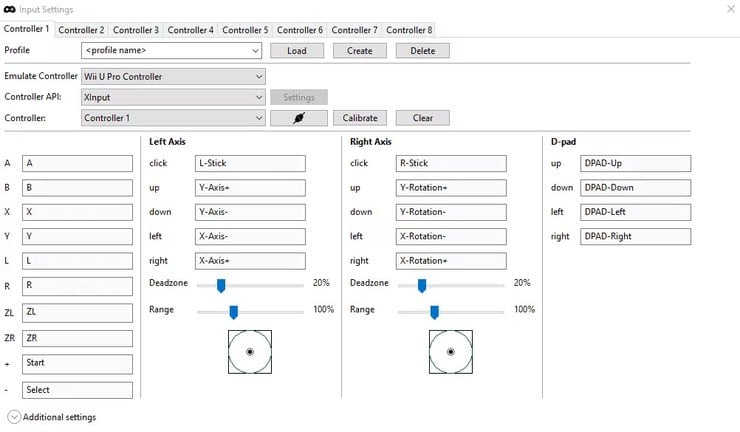Switch to the Controller 4 tab
This screenshot has height=432, width=740.
(x=191, y=30)
